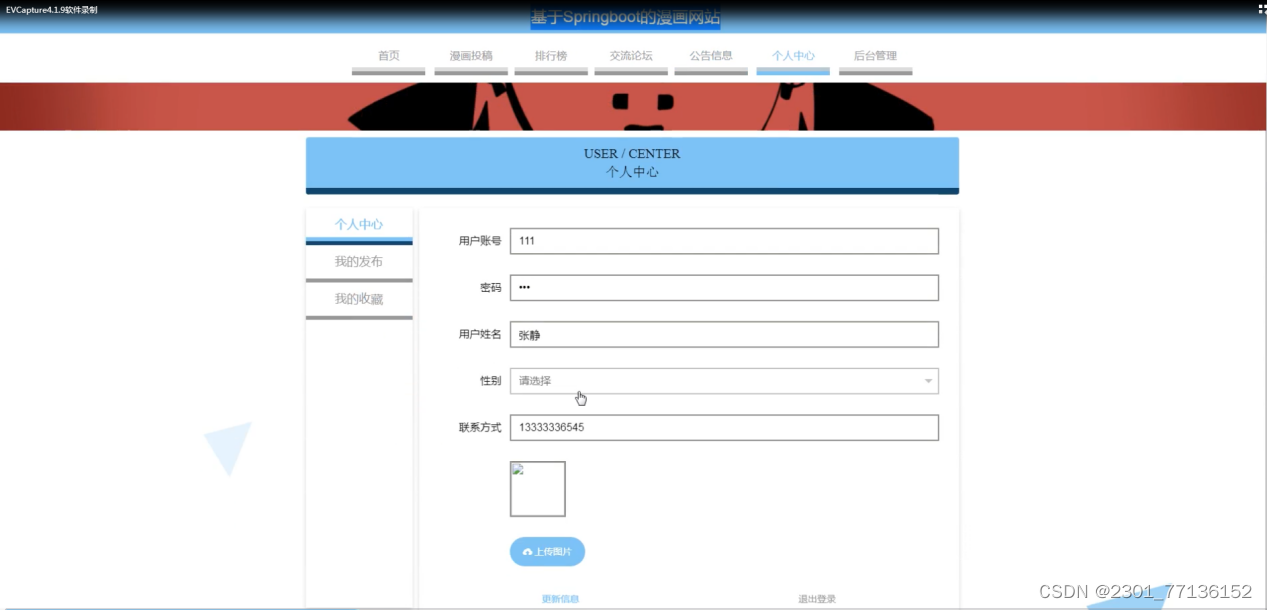Click the cloud icon on the upload button
Screen dimensions: 1267x610
[527, 551]
